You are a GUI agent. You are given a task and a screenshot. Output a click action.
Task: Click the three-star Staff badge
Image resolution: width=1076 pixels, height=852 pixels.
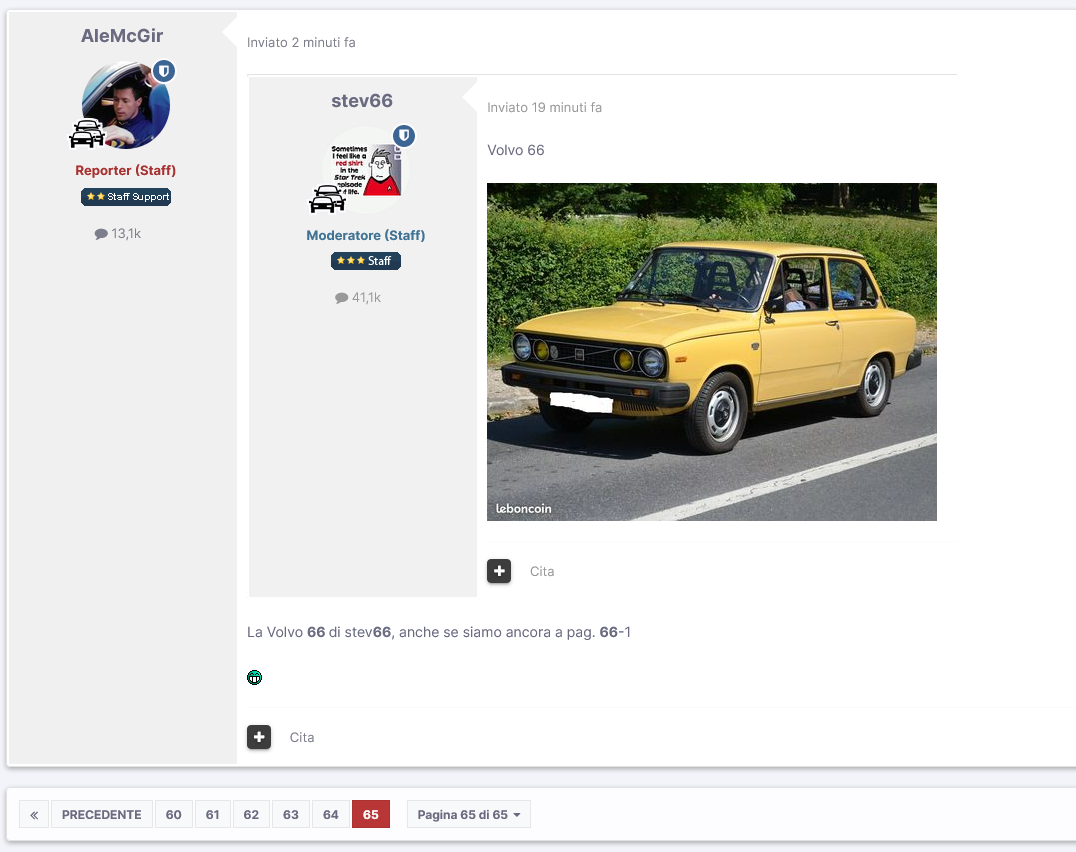point(366,261)
